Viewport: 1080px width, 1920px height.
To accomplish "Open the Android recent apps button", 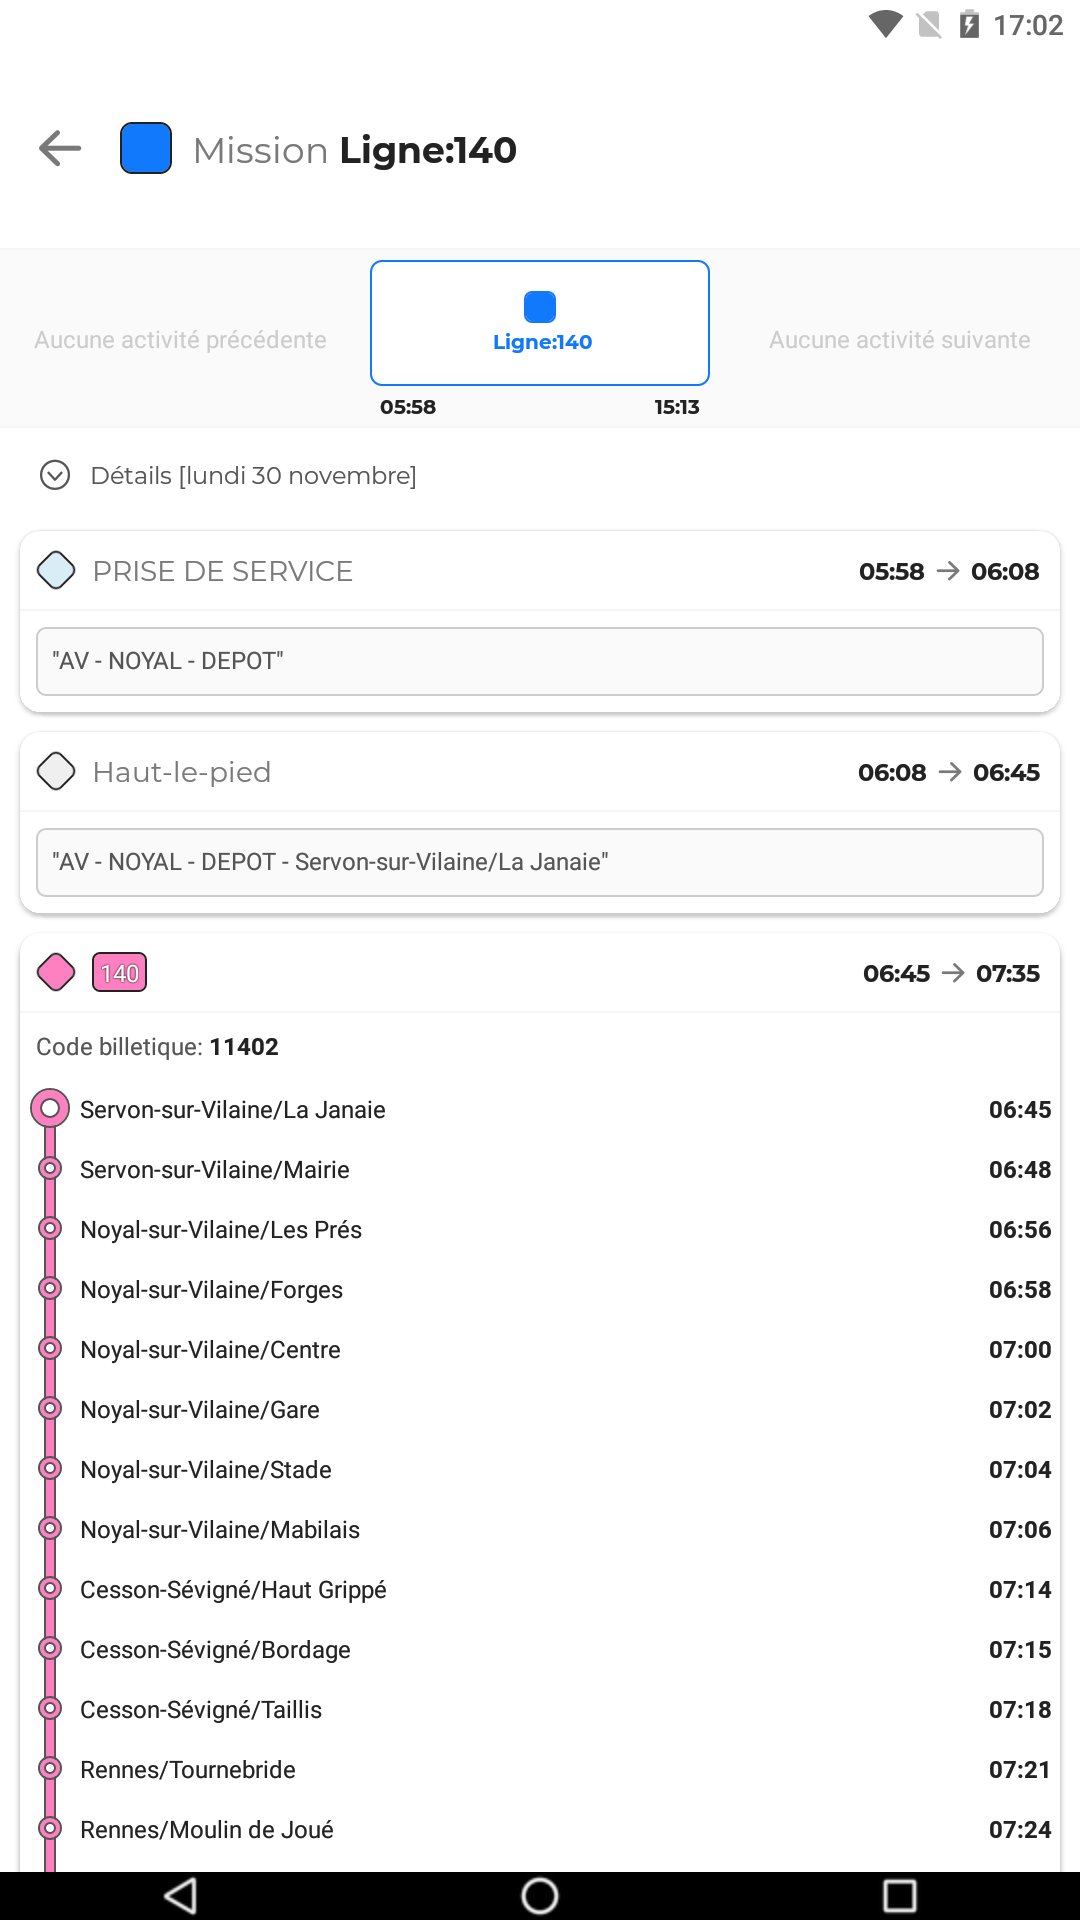I will click(x=899, y=1895).
